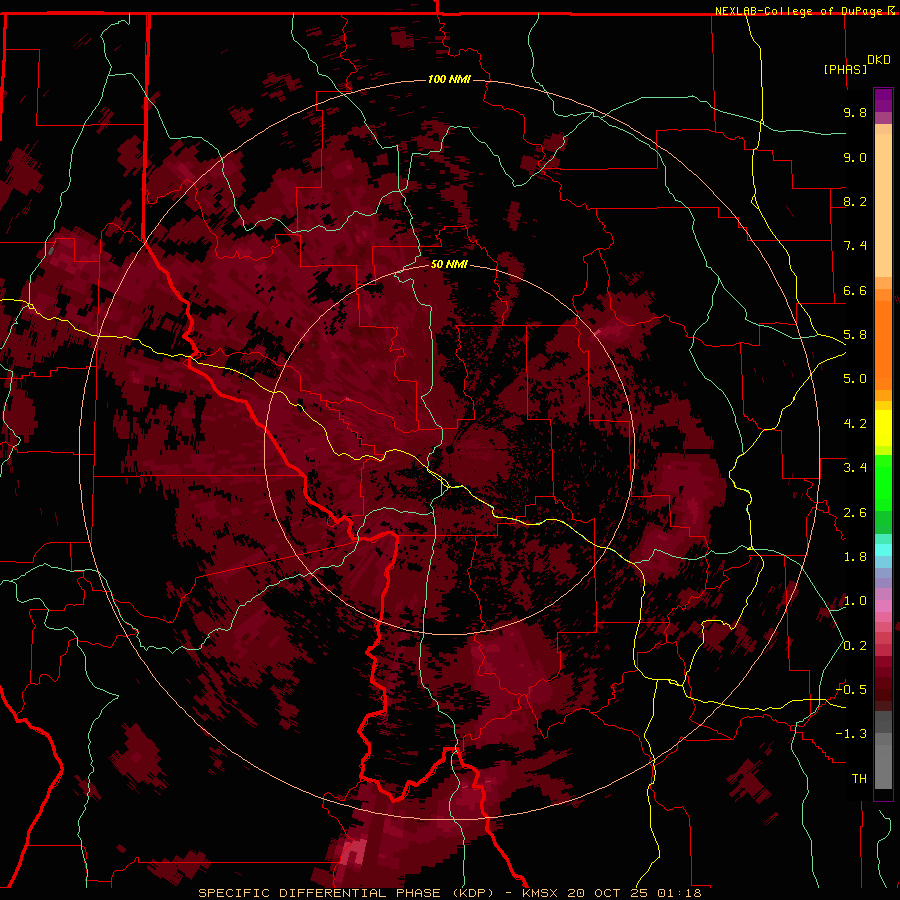The height and width of the screenshot is (900, 900).
Task: Click the 5.8 scale value
Action: (x=855, y=335)
